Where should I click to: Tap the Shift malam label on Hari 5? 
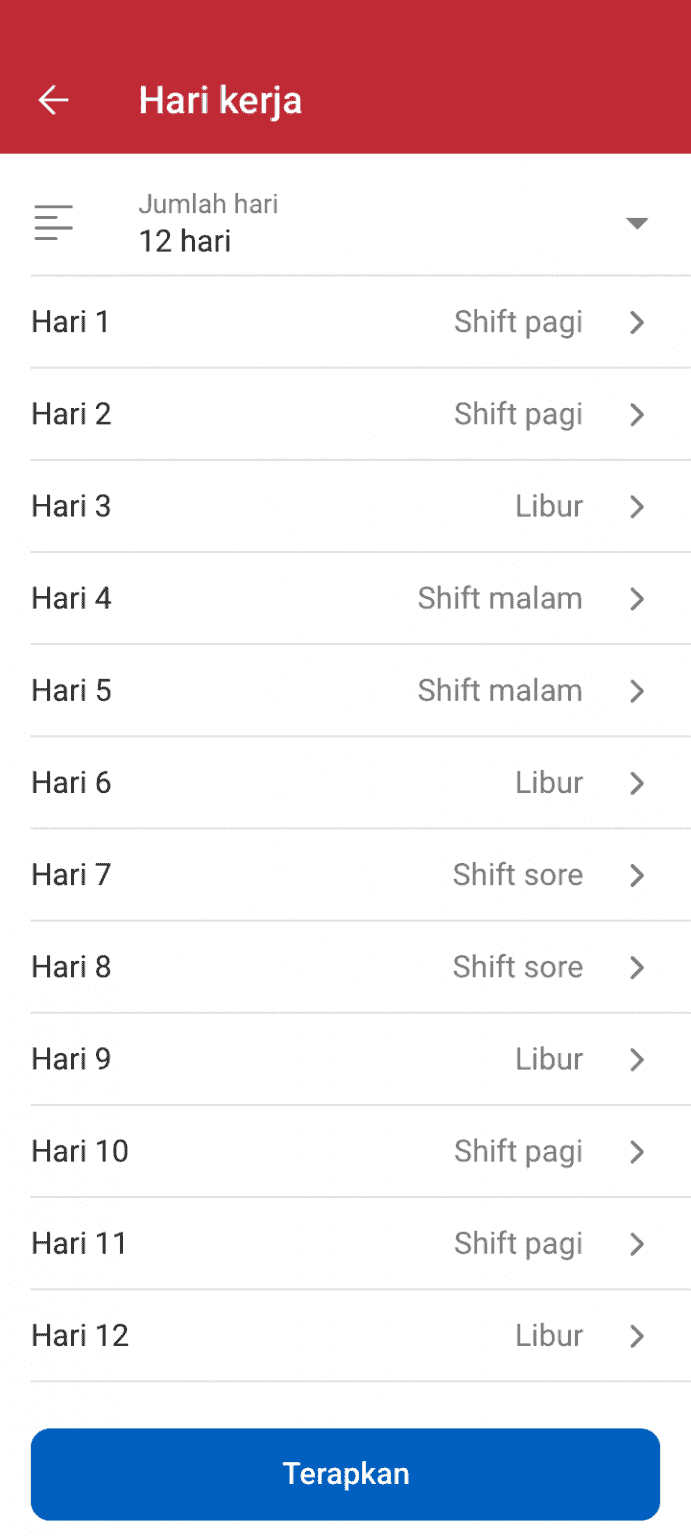499,691
